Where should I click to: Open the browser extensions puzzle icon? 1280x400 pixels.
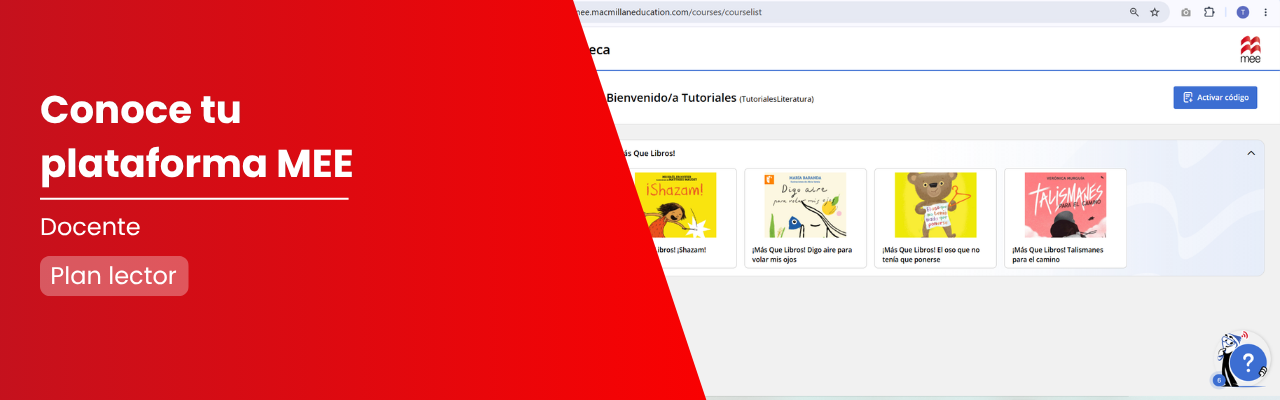point(1209,12)
